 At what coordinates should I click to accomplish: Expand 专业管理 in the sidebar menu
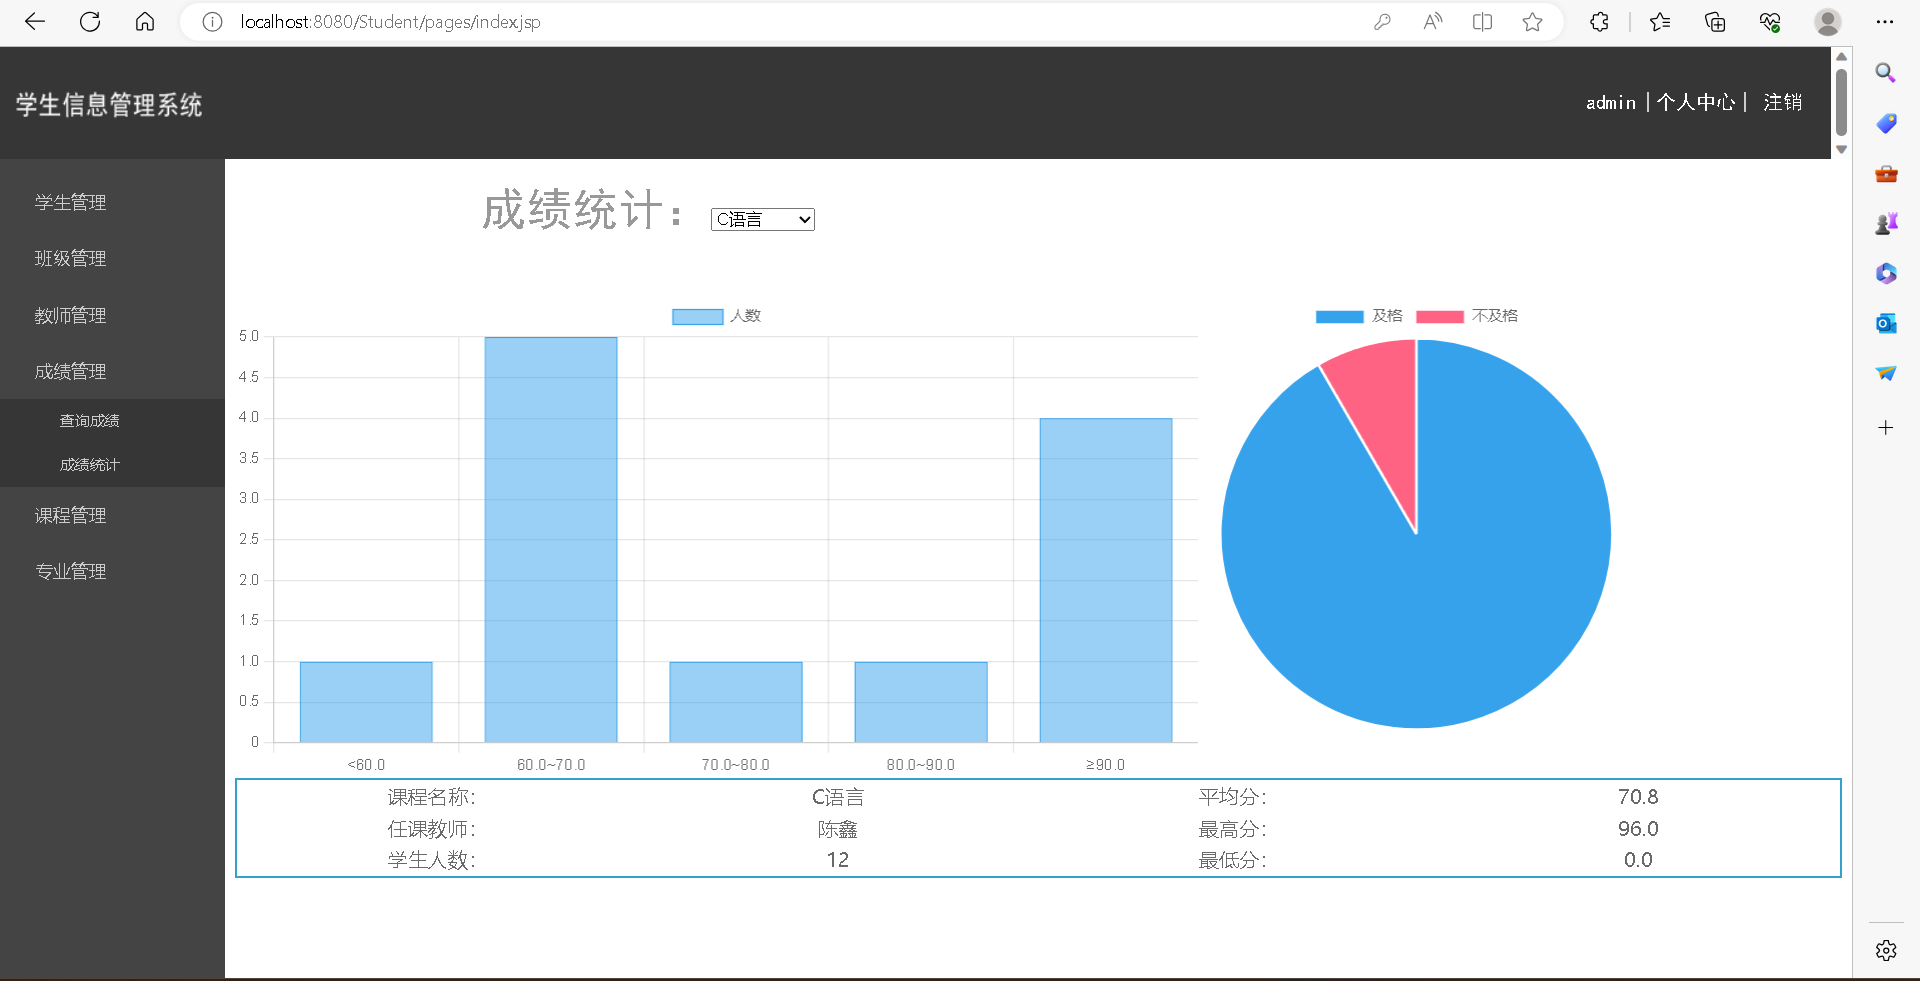71,572
